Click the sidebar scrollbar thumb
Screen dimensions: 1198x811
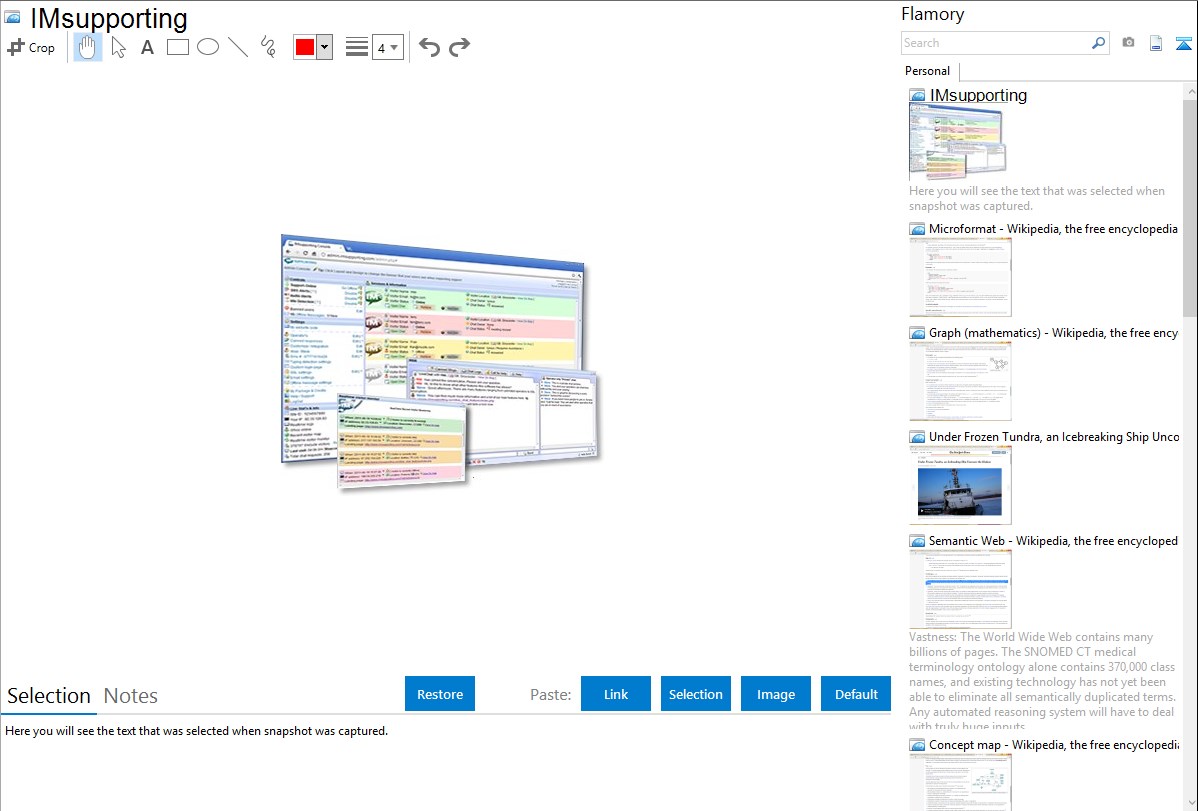click(x=1190, y=206)
